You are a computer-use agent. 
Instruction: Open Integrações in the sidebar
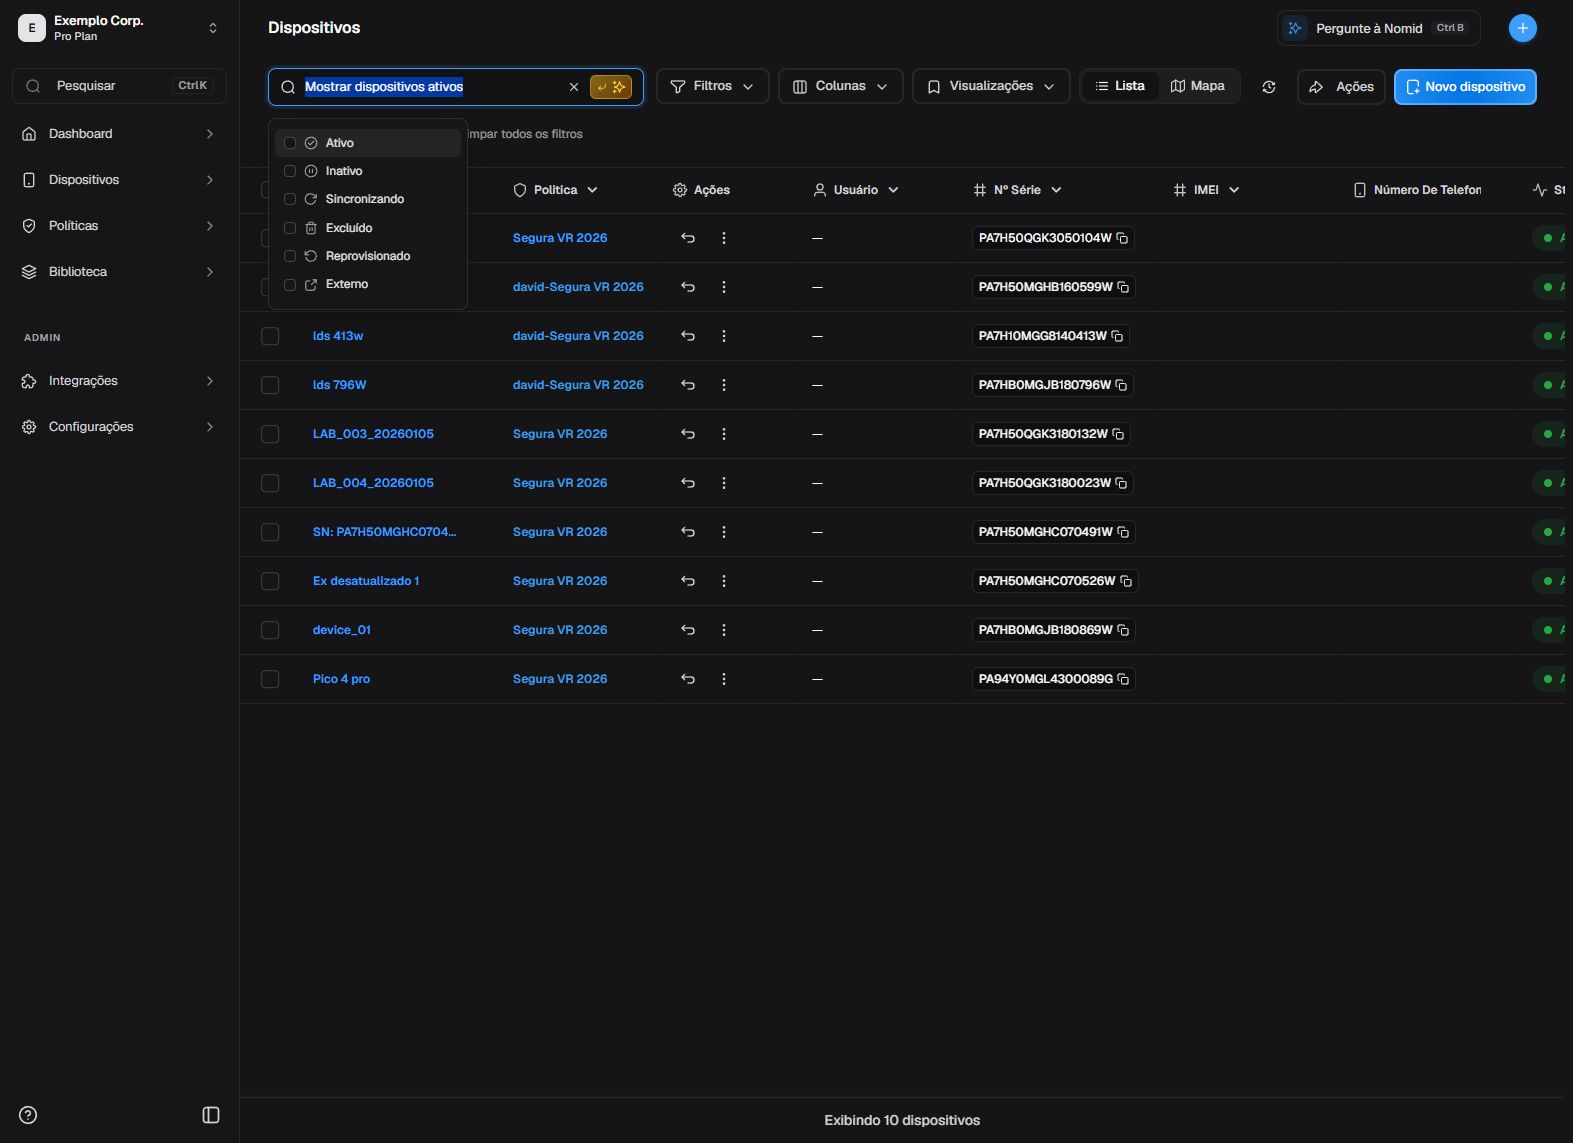119,381
